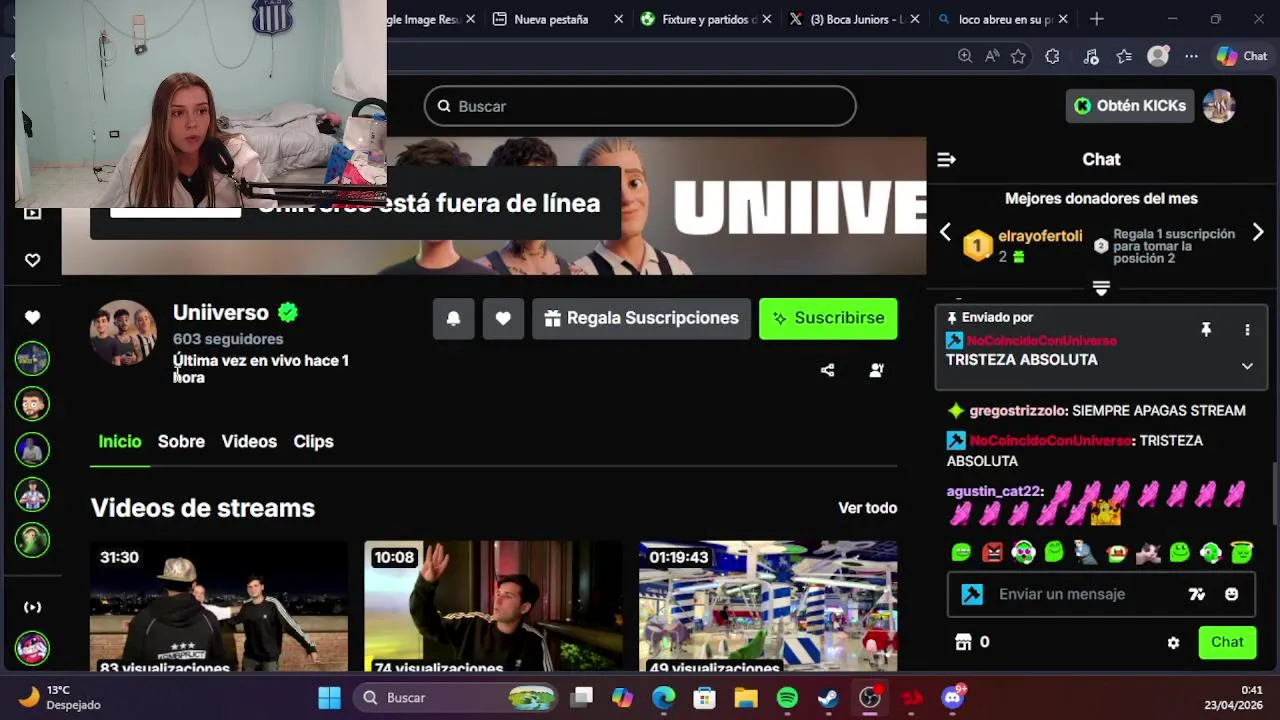1280x720 pixels.
Task: Add page to favorites with star icon
Action: click(x=1018, y=57)
